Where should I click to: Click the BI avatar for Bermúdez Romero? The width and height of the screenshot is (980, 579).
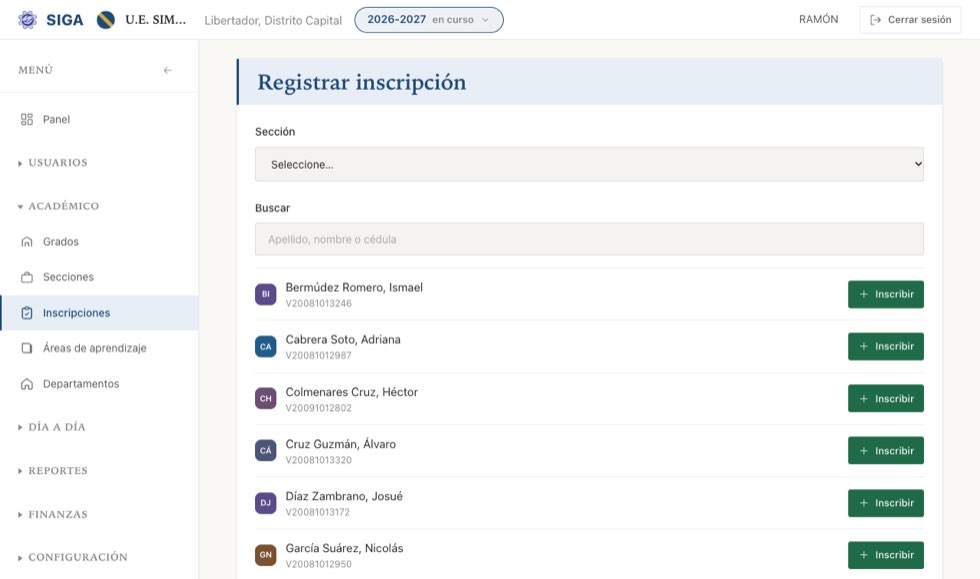pyautogui.click(x=266, y=294)
